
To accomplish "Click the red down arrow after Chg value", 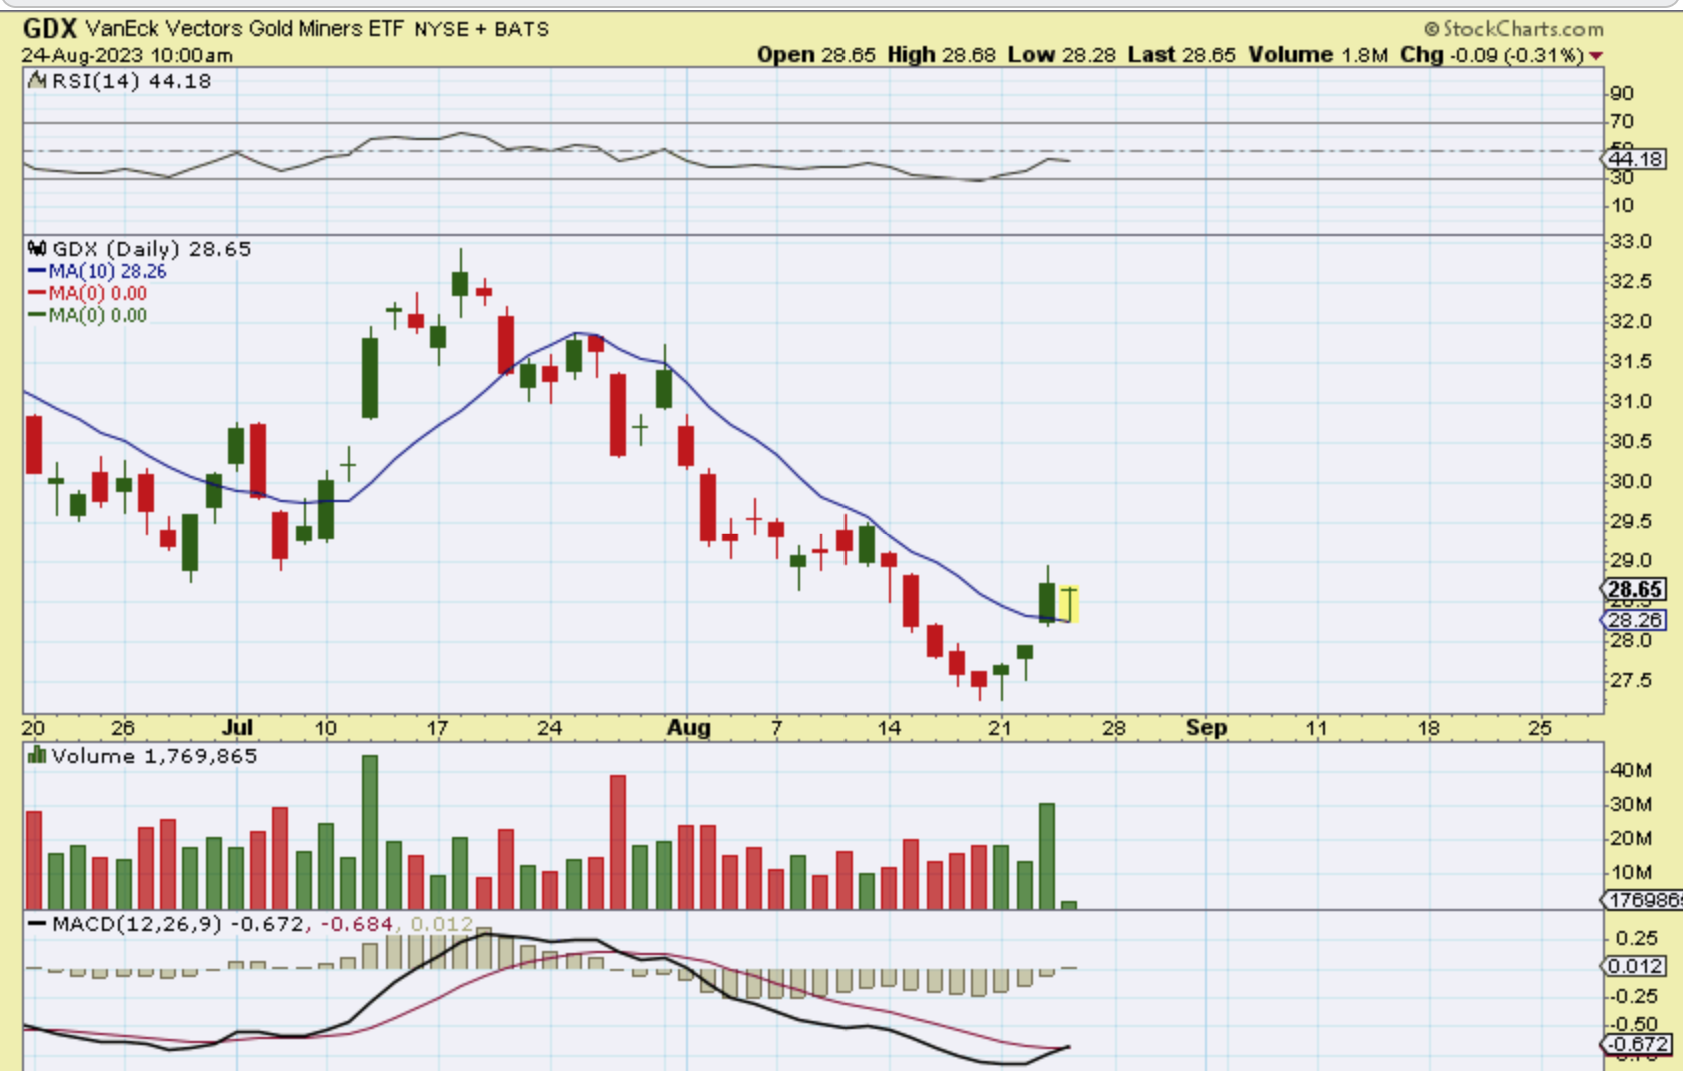I will pos(1596,56).
